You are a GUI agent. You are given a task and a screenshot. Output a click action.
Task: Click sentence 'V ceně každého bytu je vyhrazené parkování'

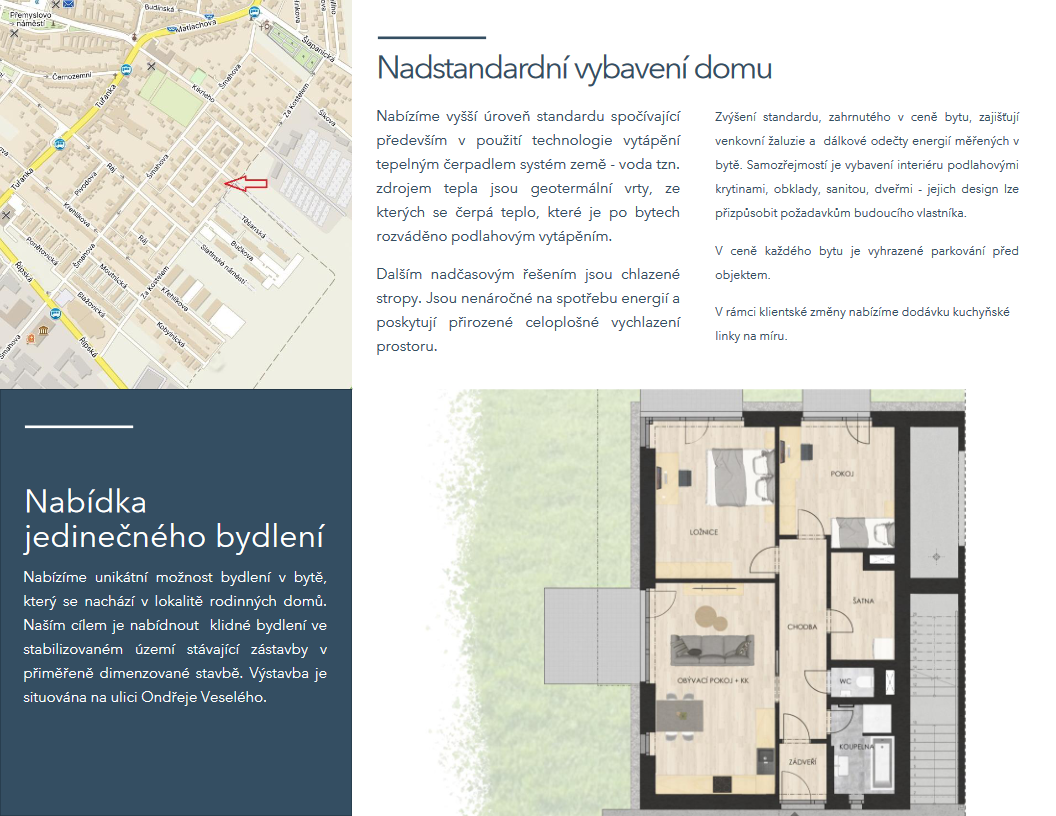coord(867,263)
